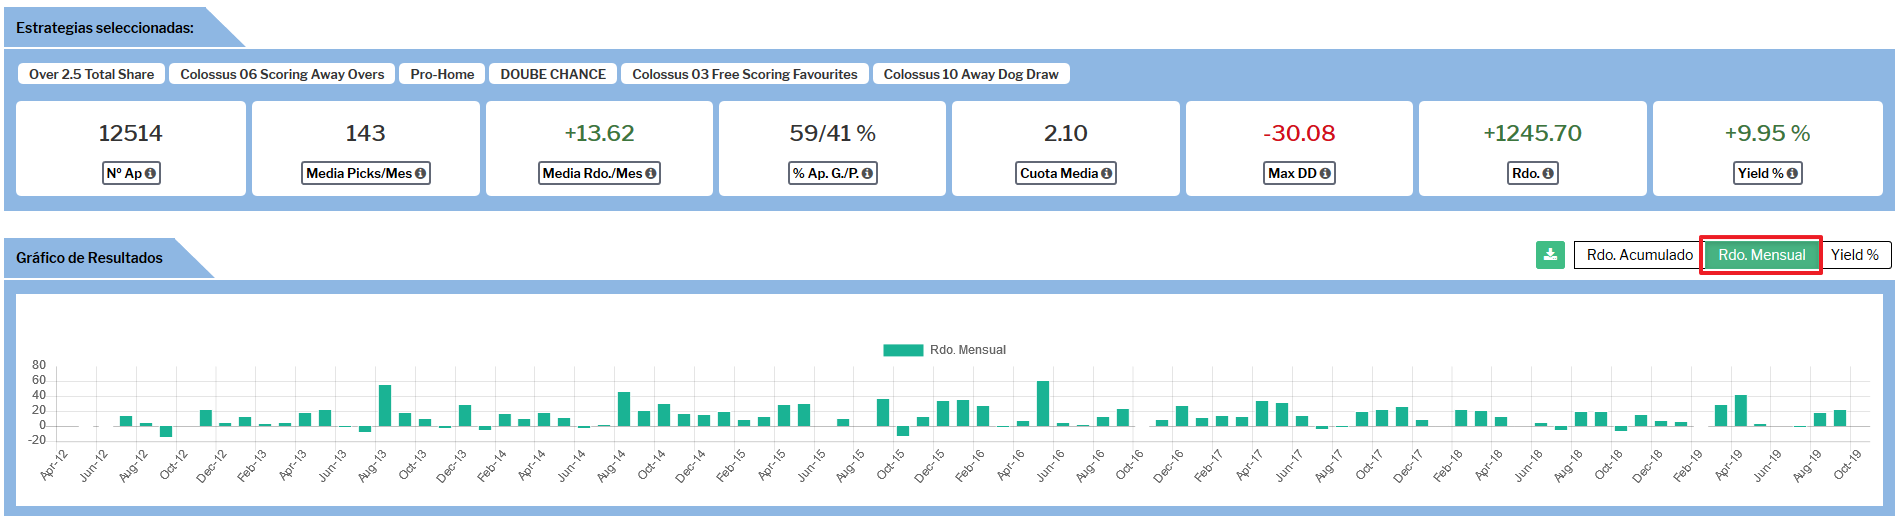The height and width of the screenshot is (526, 1901).
Task: Select the DOUBE CHANCE strategy tag
Action: [x=553, y=74]
